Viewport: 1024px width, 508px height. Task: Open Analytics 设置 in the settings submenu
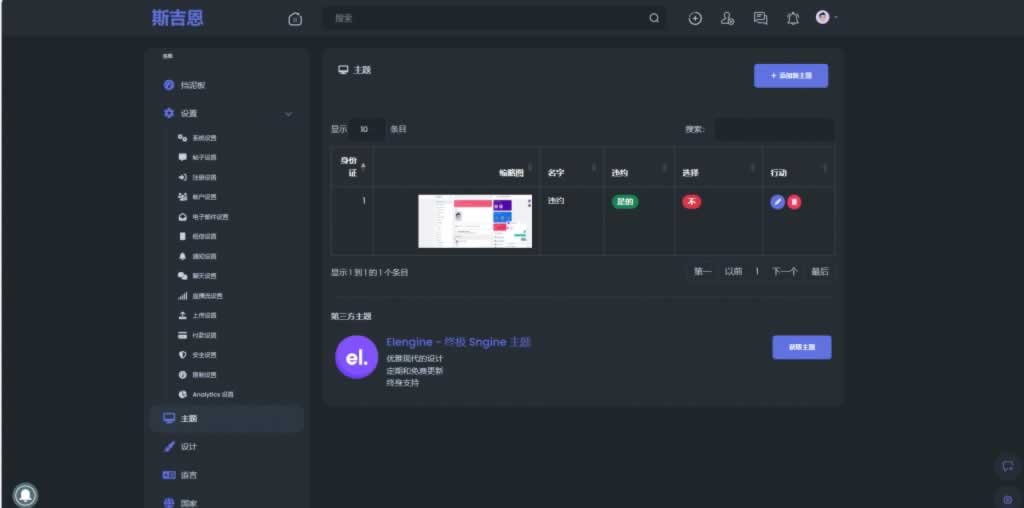click(212, 395)
